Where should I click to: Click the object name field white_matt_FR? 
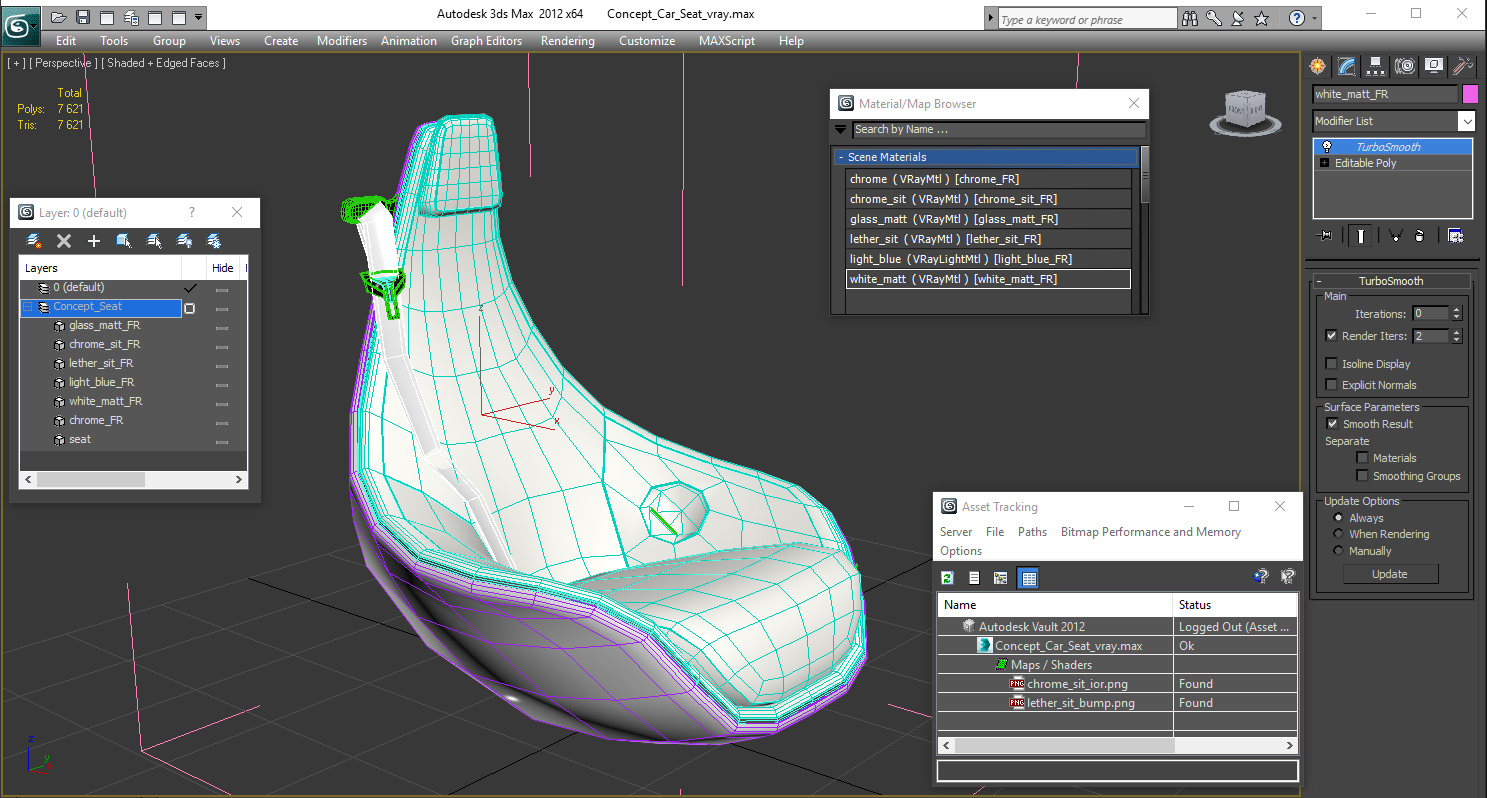pos(1385,94)
